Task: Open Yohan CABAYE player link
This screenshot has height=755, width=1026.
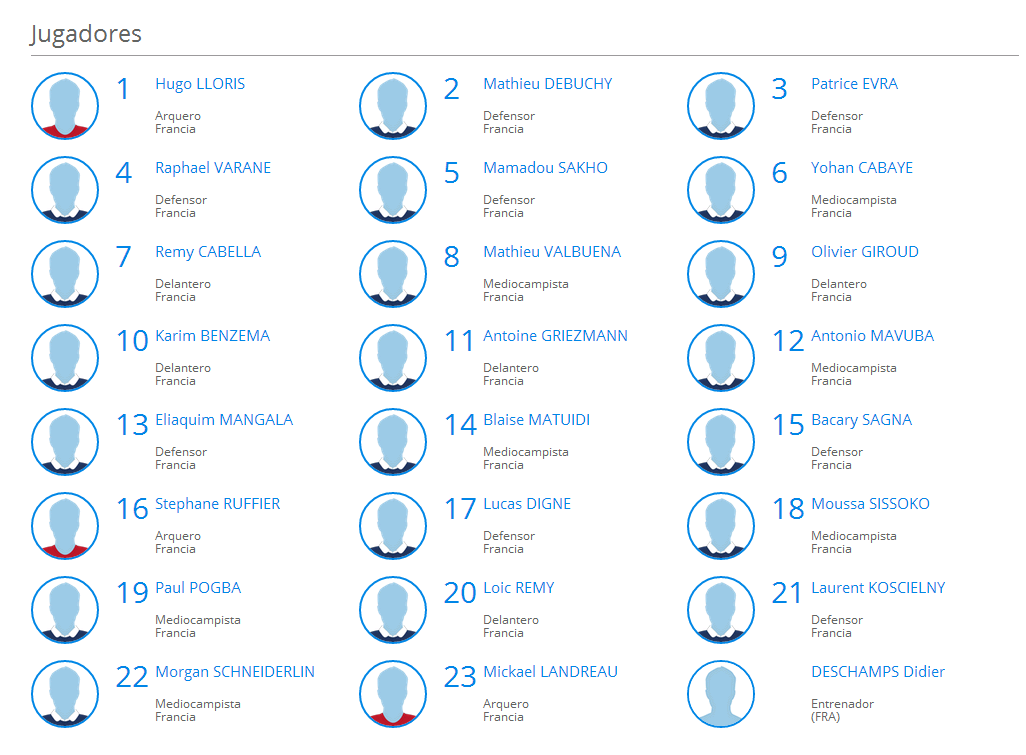Action: point(862,168)
